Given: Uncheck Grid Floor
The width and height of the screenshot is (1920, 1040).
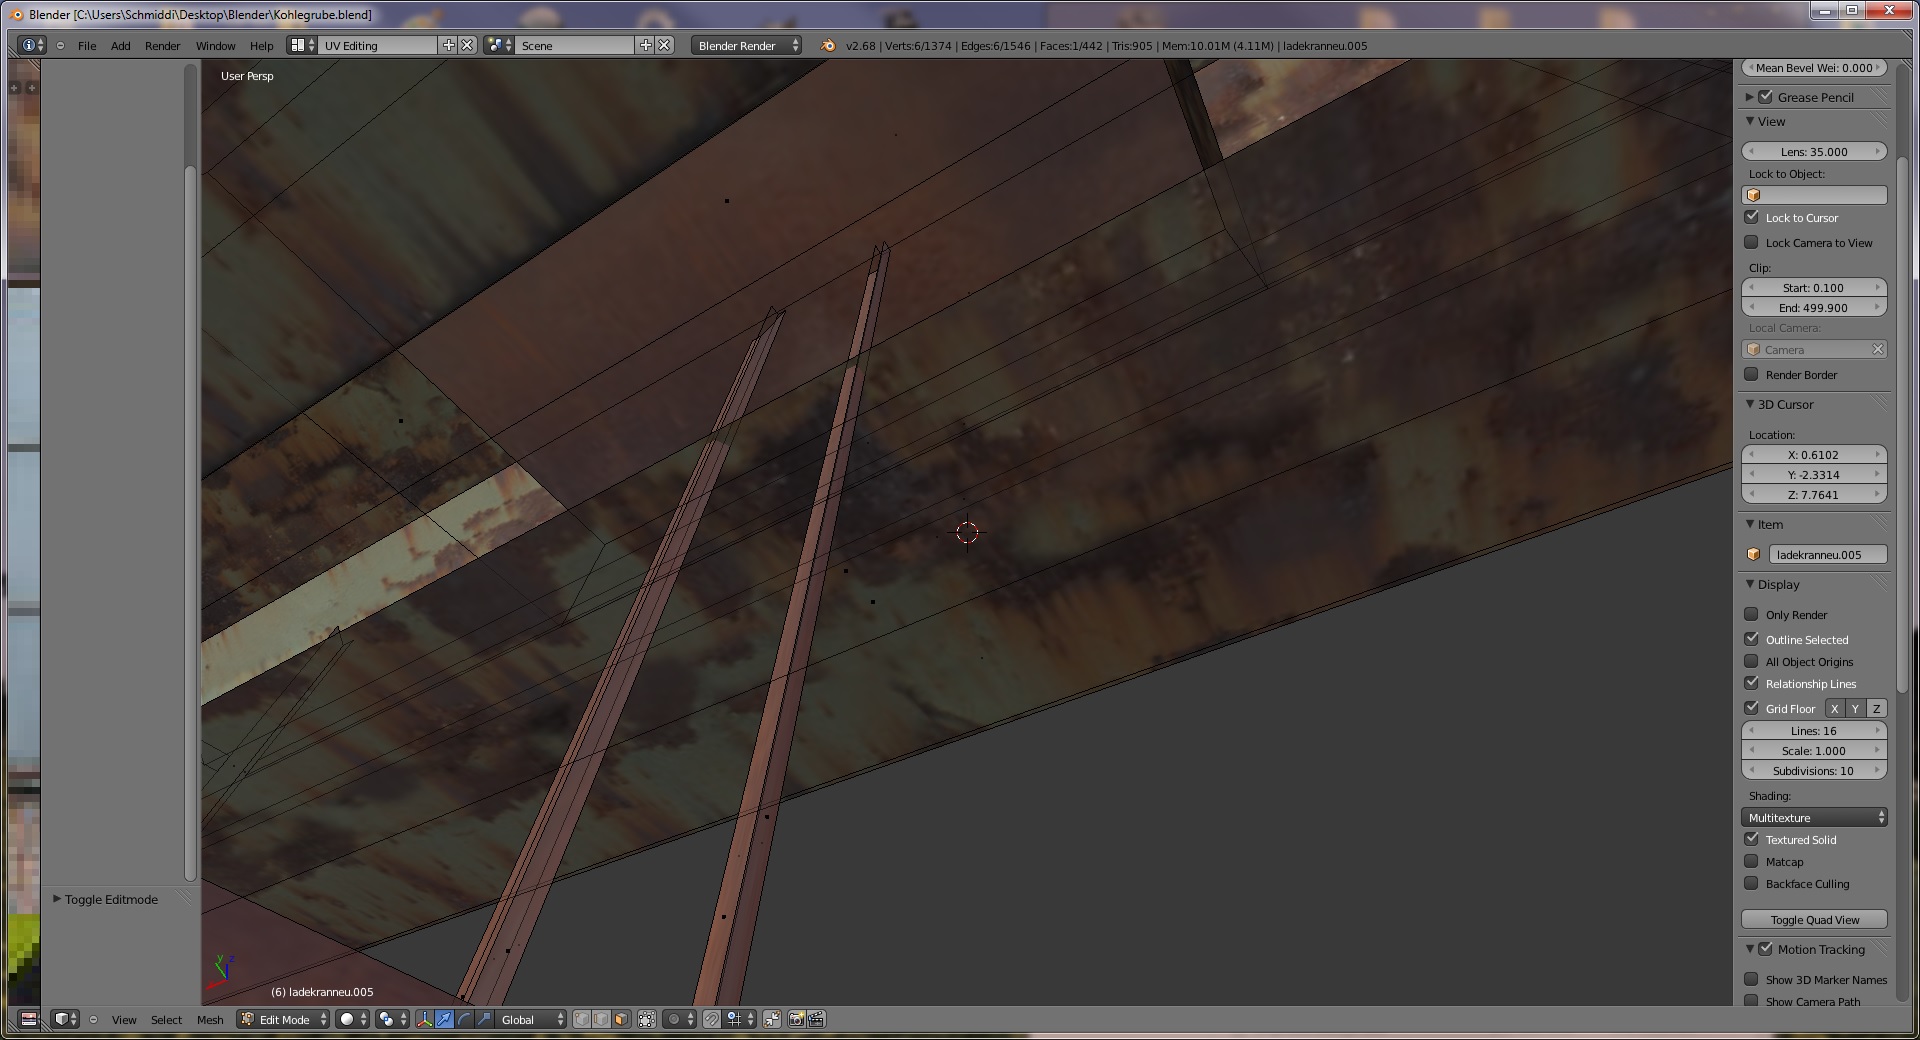Looking at the screenshot, I should tap(1751, 708).
